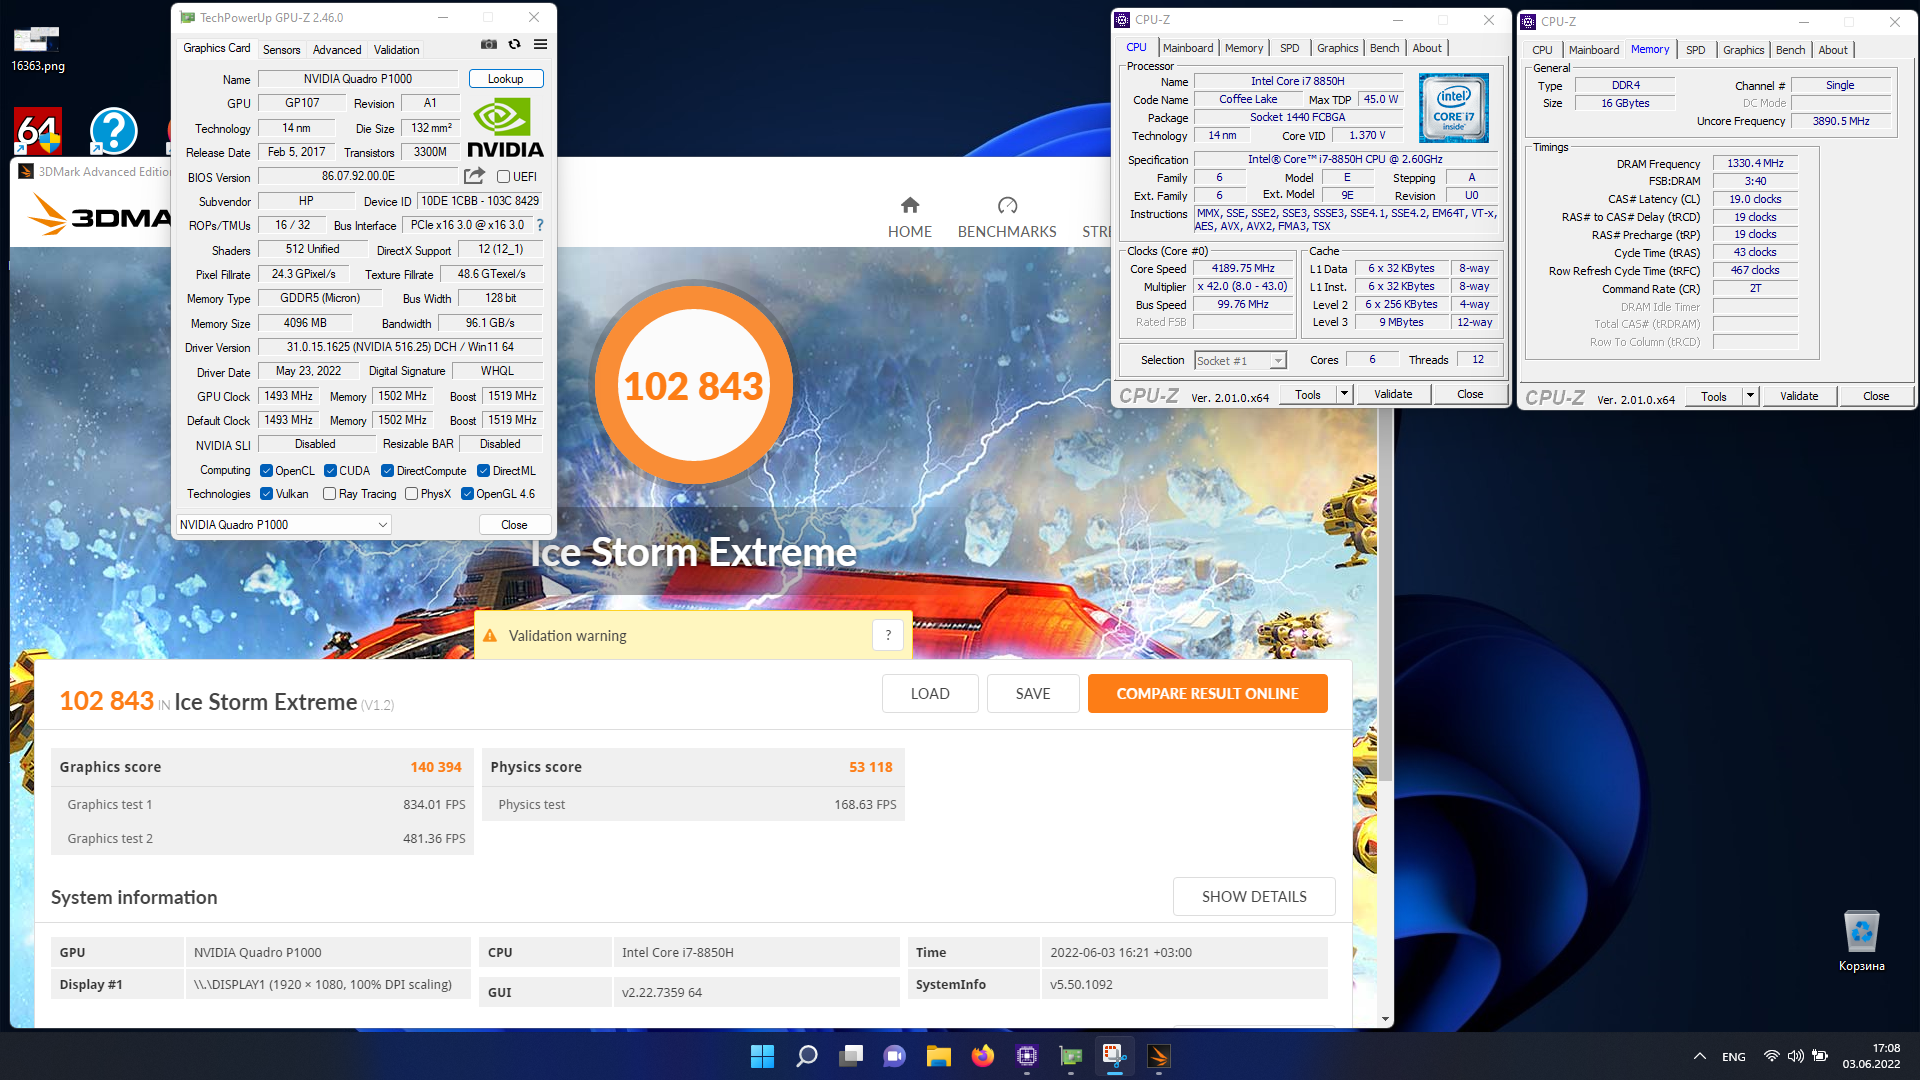Click validation warning triangle icon
The height and width of the screenshot is (1080, 1920).
[x=490, y=636]
